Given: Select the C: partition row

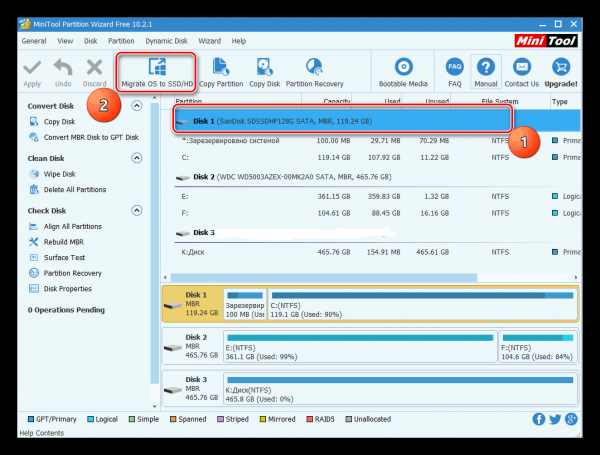Looking at the screenshot, I should 377,158.
